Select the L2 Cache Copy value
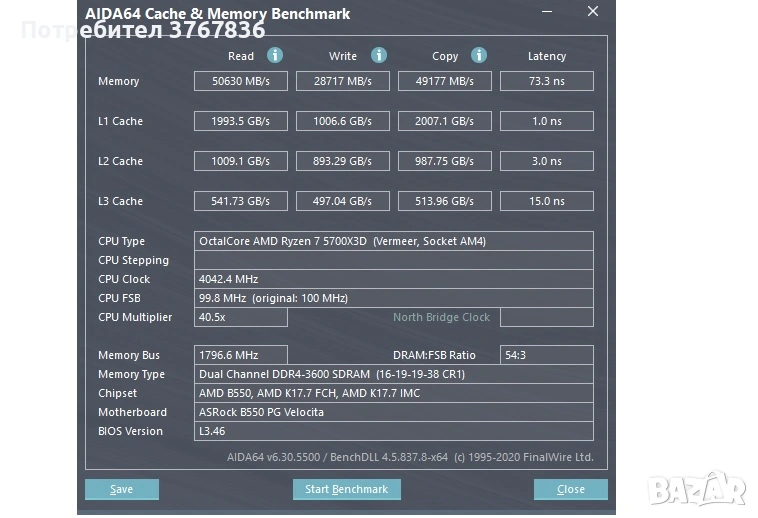This screenshot has width=758, height=518. (445, 161)
